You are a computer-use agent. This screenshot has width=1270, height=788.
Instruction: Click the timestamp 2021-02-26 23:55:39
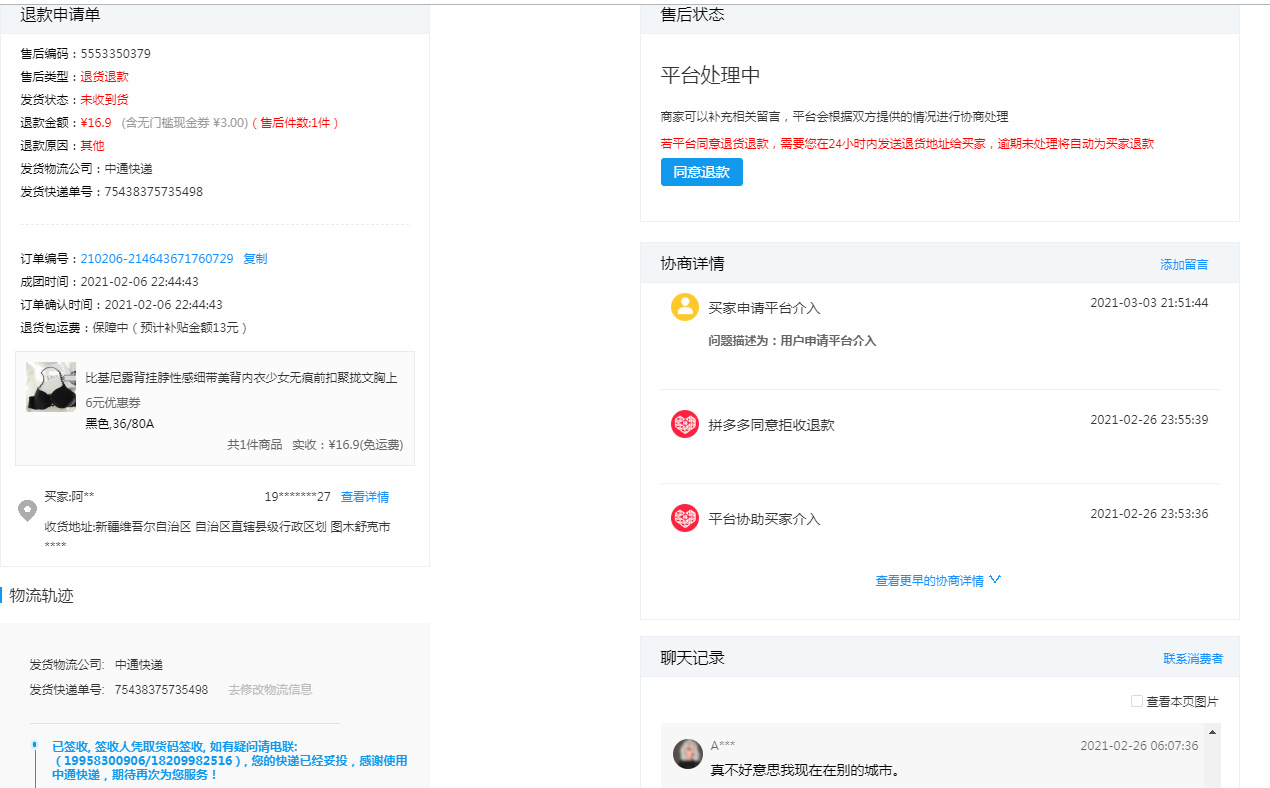coord(1149,419)
